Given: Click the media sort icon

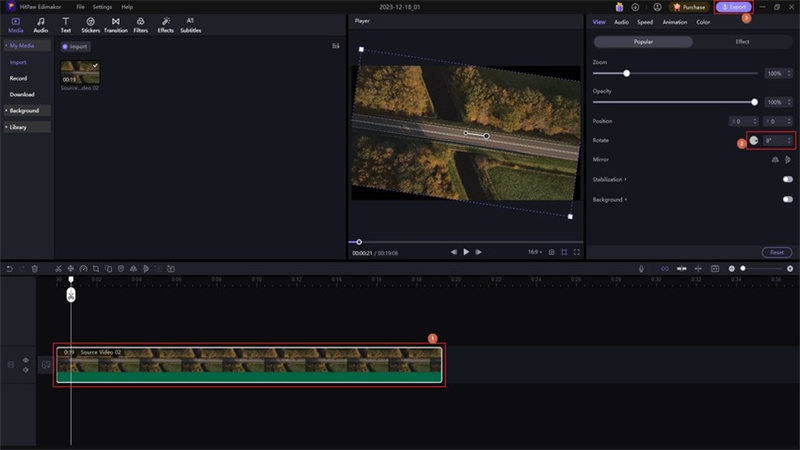Looking at the screenshot, I should (x=336, y=46).
